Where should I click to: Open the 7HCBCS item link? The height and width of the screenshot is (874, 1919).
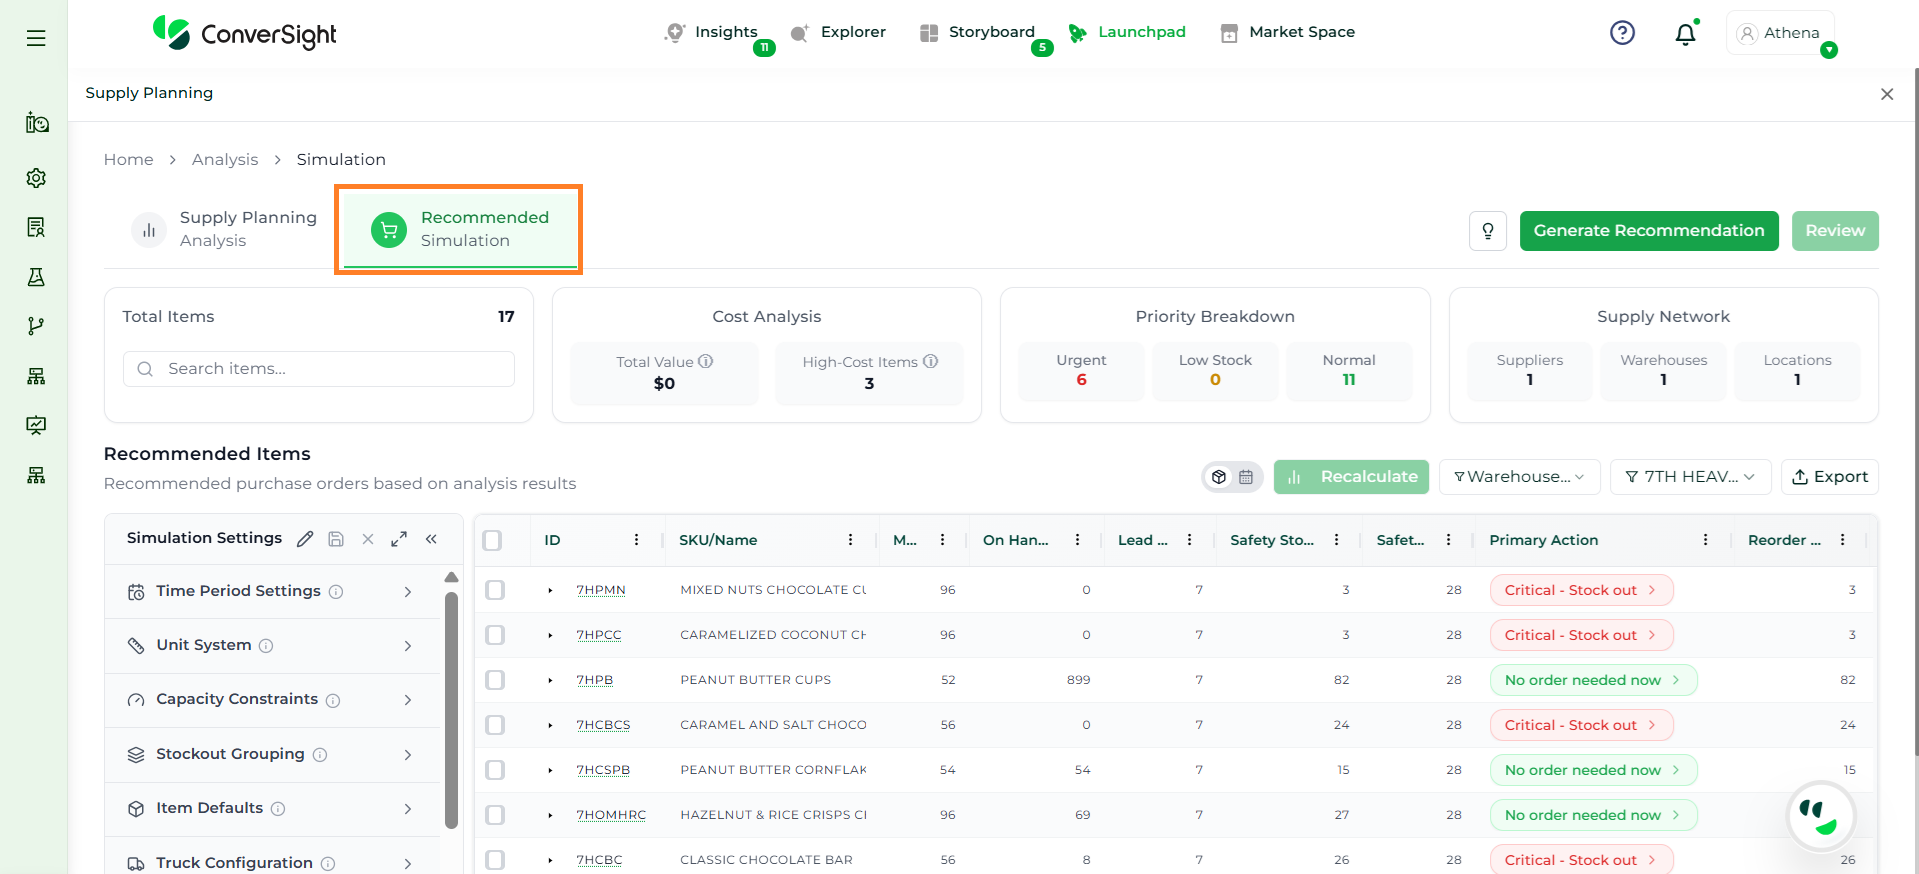pos(603,725)
